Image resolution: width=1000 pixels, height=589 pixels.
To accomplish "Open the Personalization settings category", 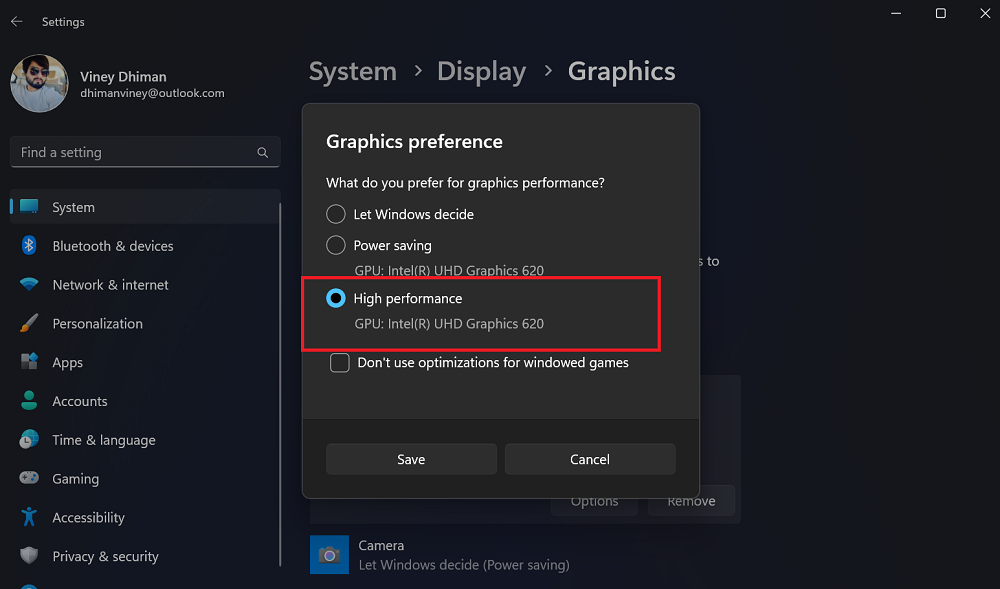I will click(145, 323).
